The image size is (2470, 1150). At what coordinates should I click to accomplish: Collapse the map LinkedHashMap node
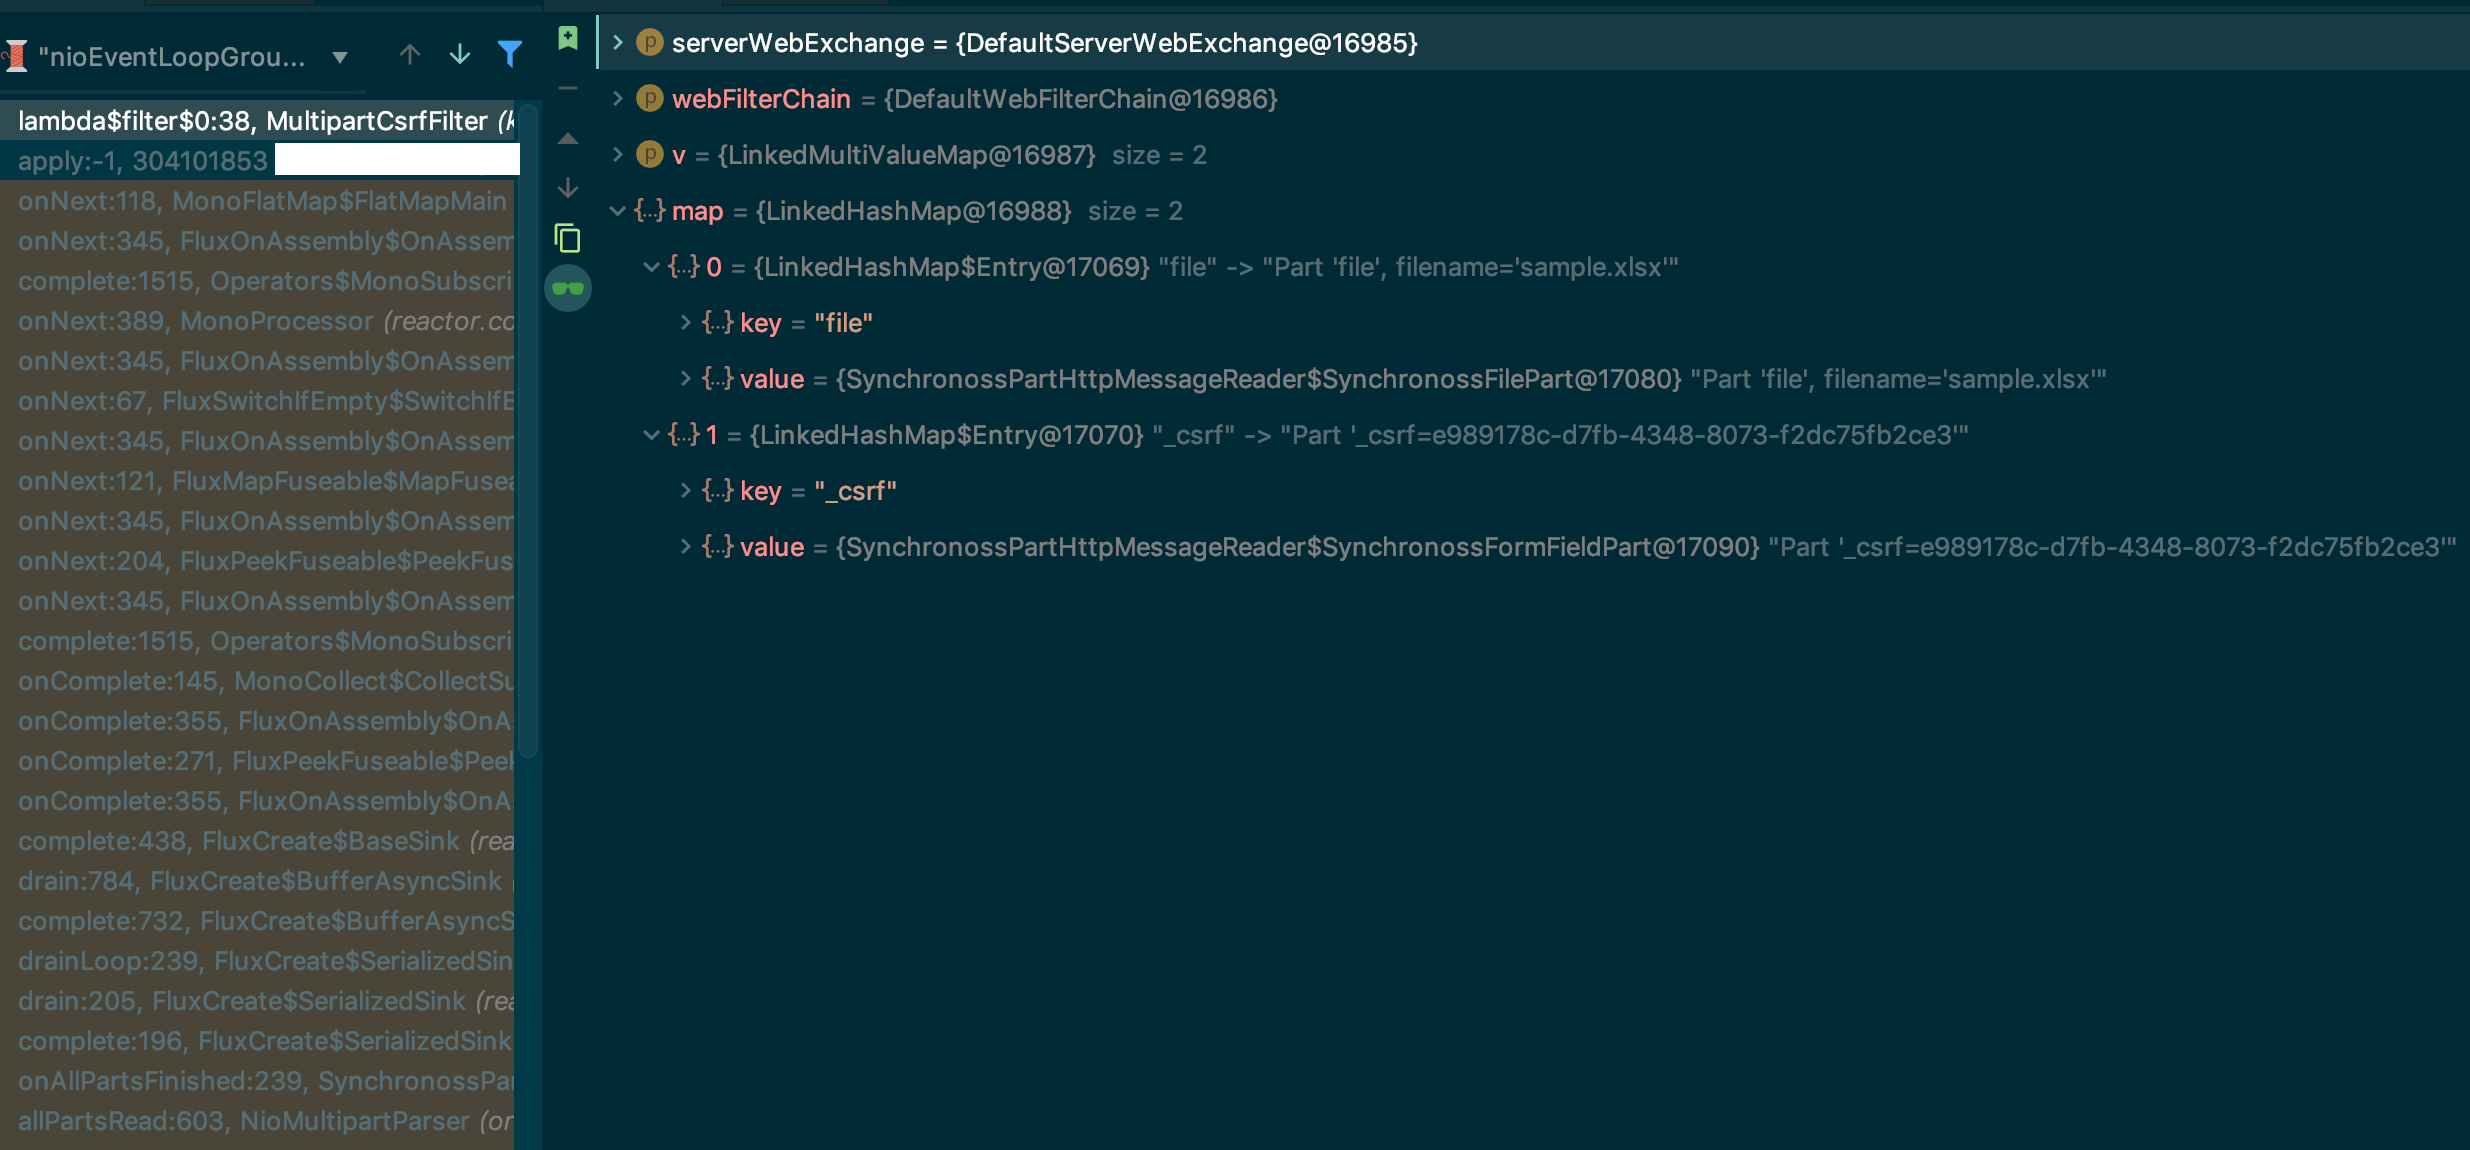[618, 211]
